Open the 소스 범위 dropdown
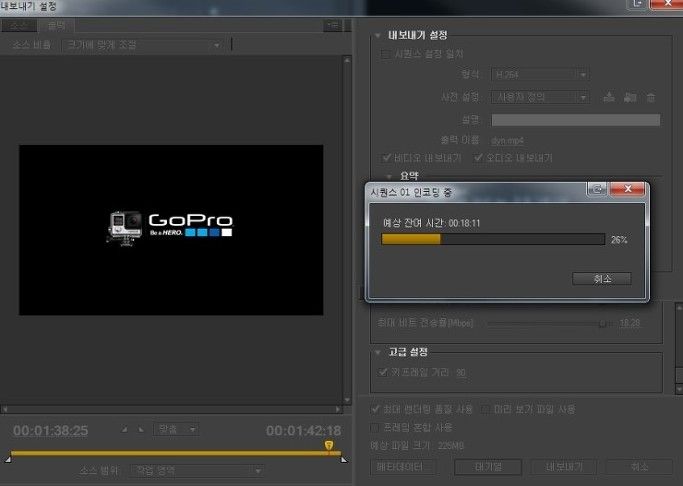Image resolution: width=683 pixels, height=486 pixels. tap(198, 471)
